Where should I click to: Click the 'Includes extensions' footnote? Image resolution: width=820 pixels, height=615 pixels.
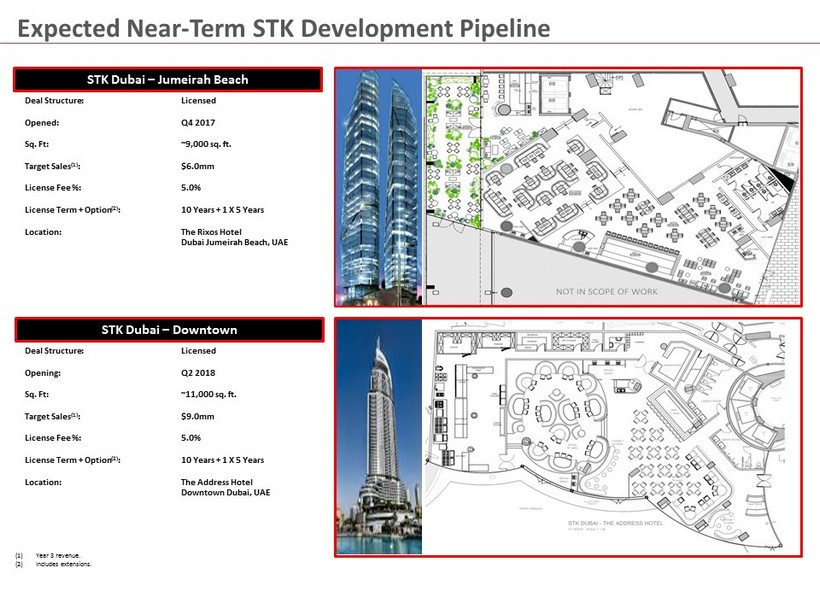tap(63, 564)
